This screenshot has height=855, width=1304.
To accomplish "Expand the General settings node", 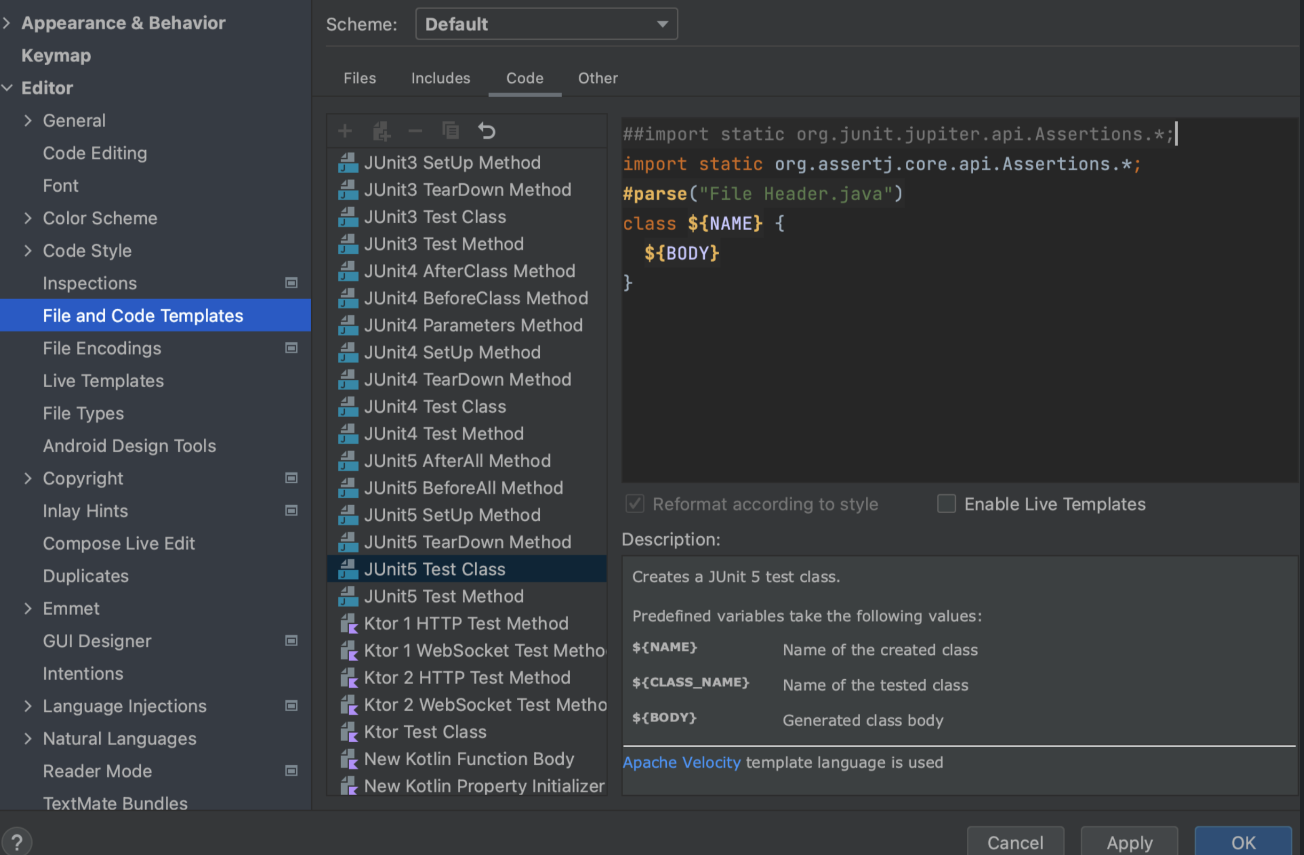I will point(28,121).
